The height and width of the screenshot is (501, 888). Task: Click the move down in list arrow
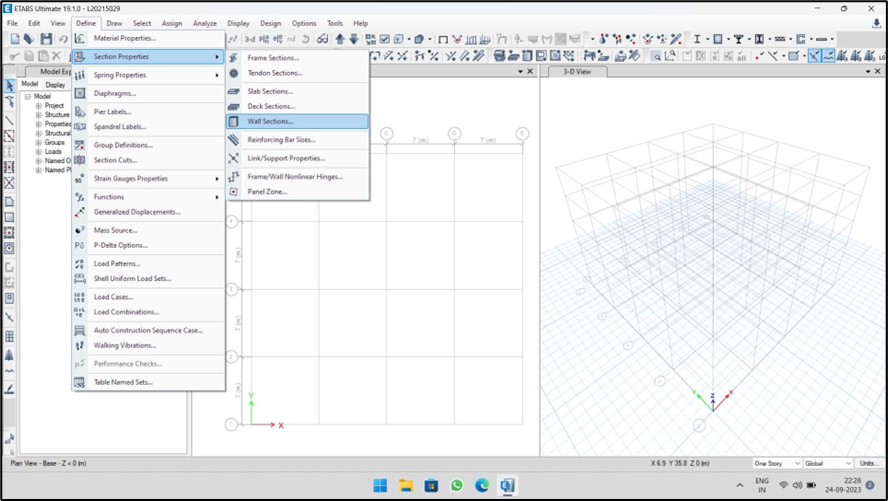tap(354, 39)
